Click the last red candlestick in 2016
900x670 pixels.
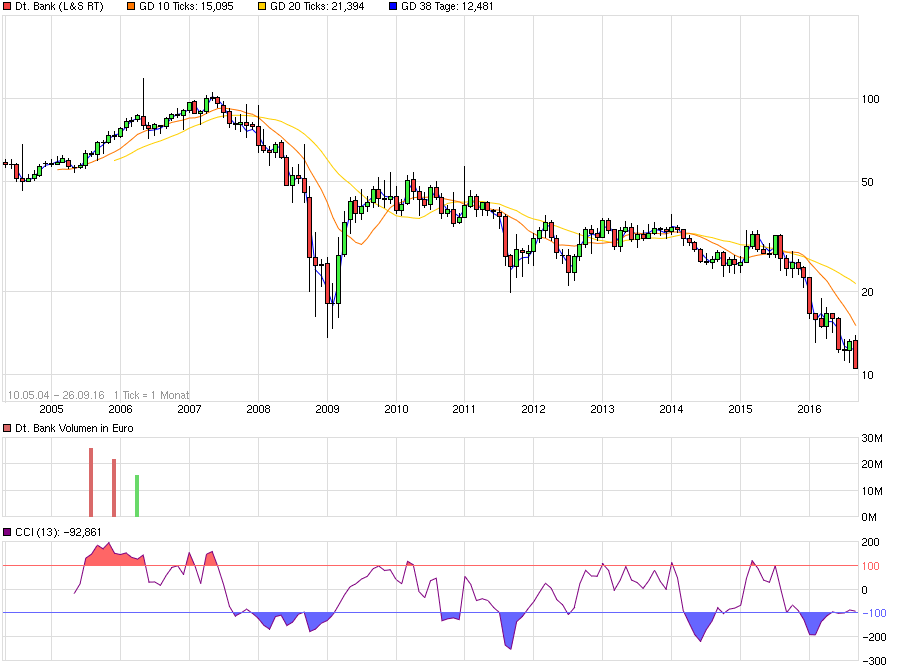tap(855, 354)
